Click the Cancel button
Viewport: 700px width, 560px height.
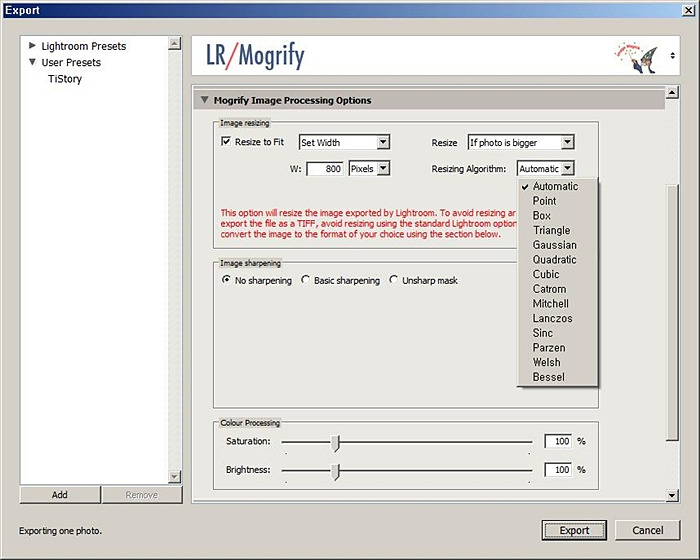pos(648,531)
